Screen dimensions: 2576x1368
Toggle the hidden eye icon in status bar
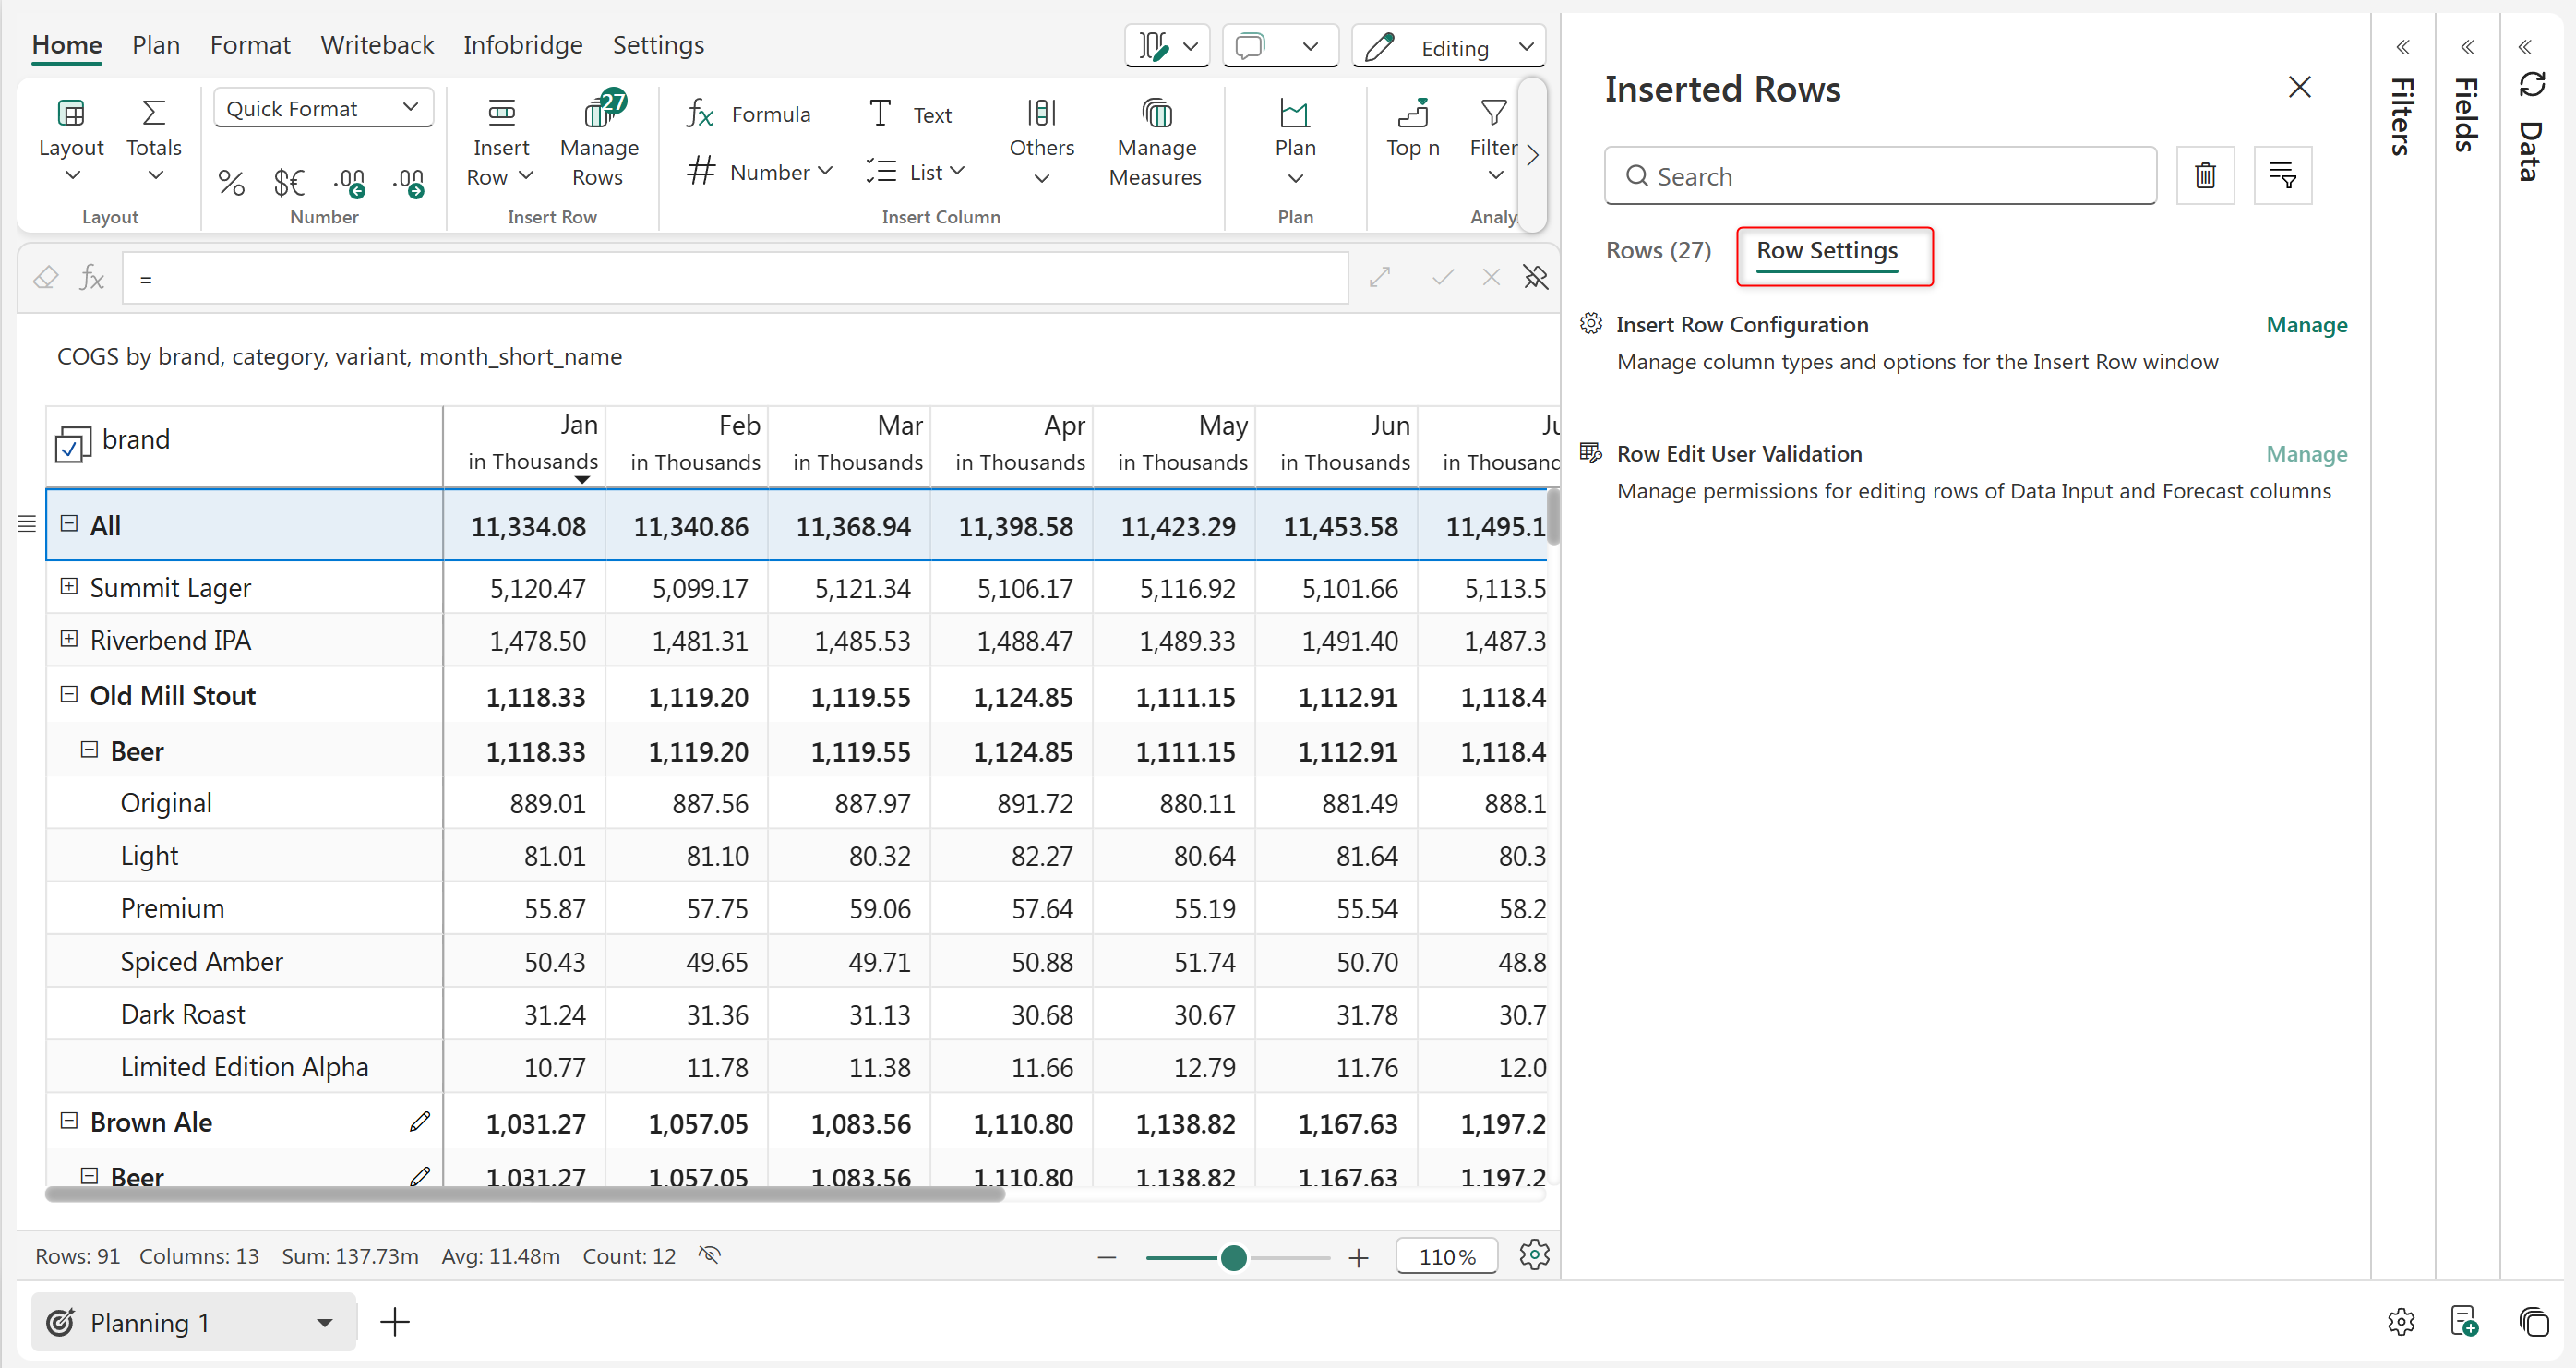[709, 1255]
